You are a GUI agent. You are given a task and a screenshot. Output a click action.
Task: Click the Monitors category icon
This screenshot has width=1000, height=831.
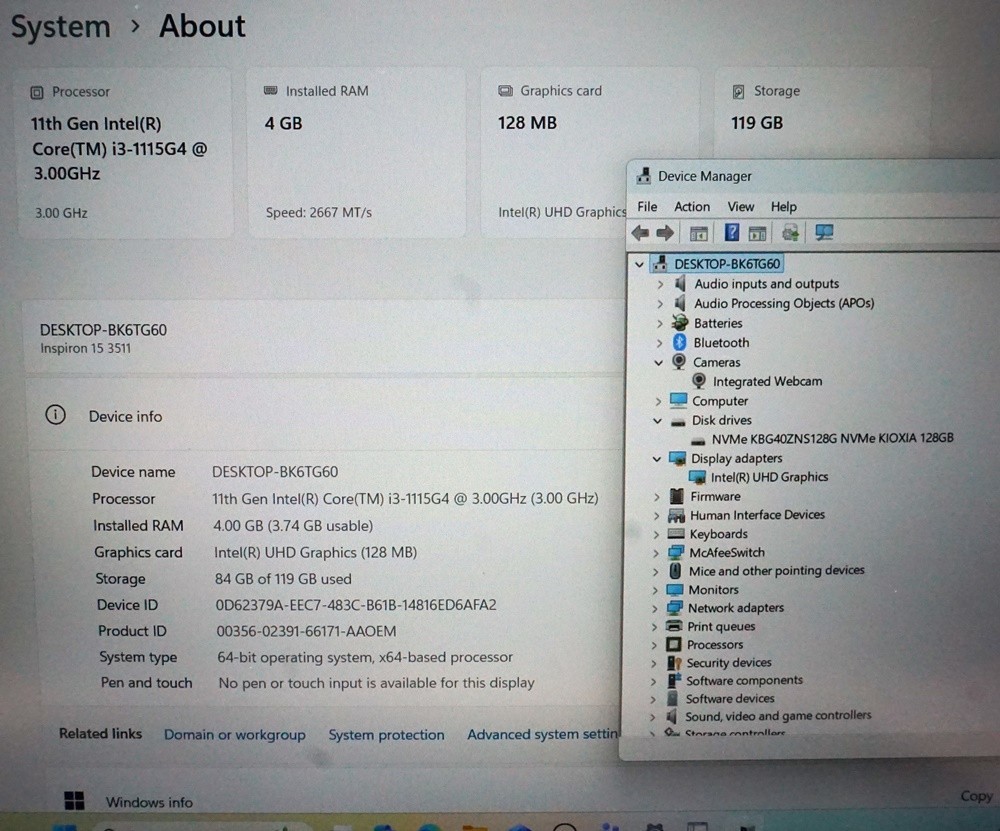pos(675,589)
